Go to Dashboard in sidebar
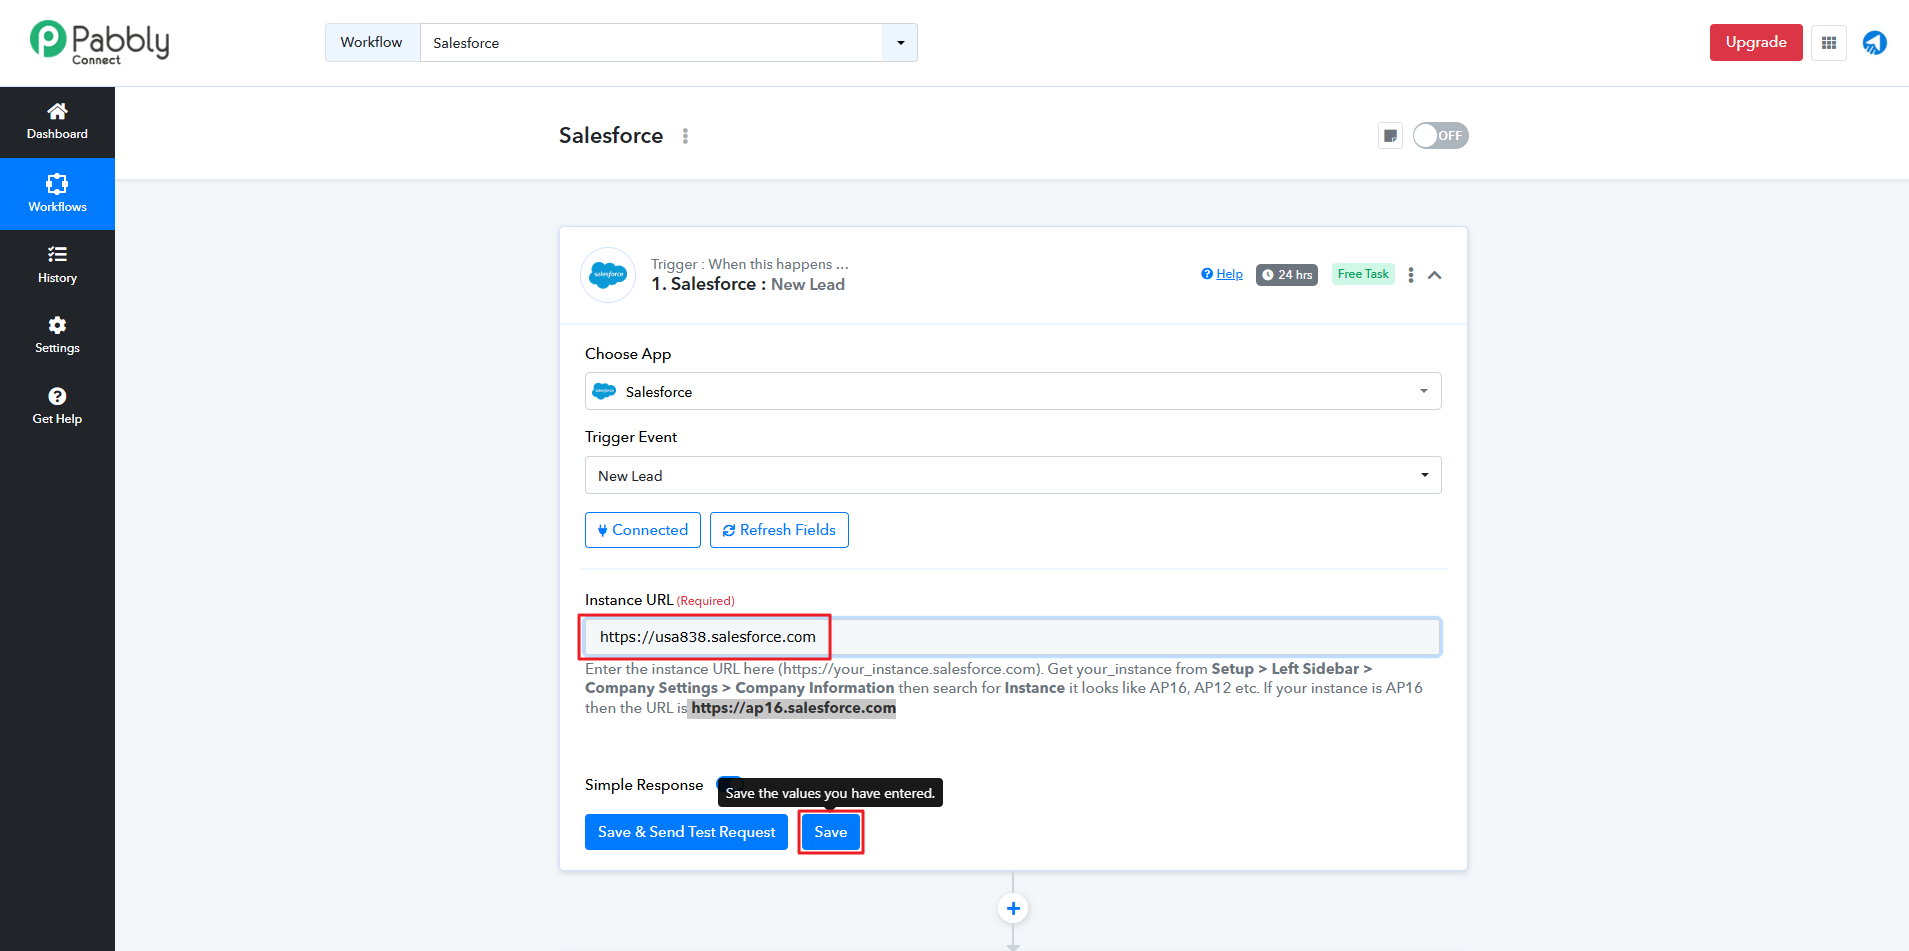The image size is (1909, 951). (x=57, y=121)
